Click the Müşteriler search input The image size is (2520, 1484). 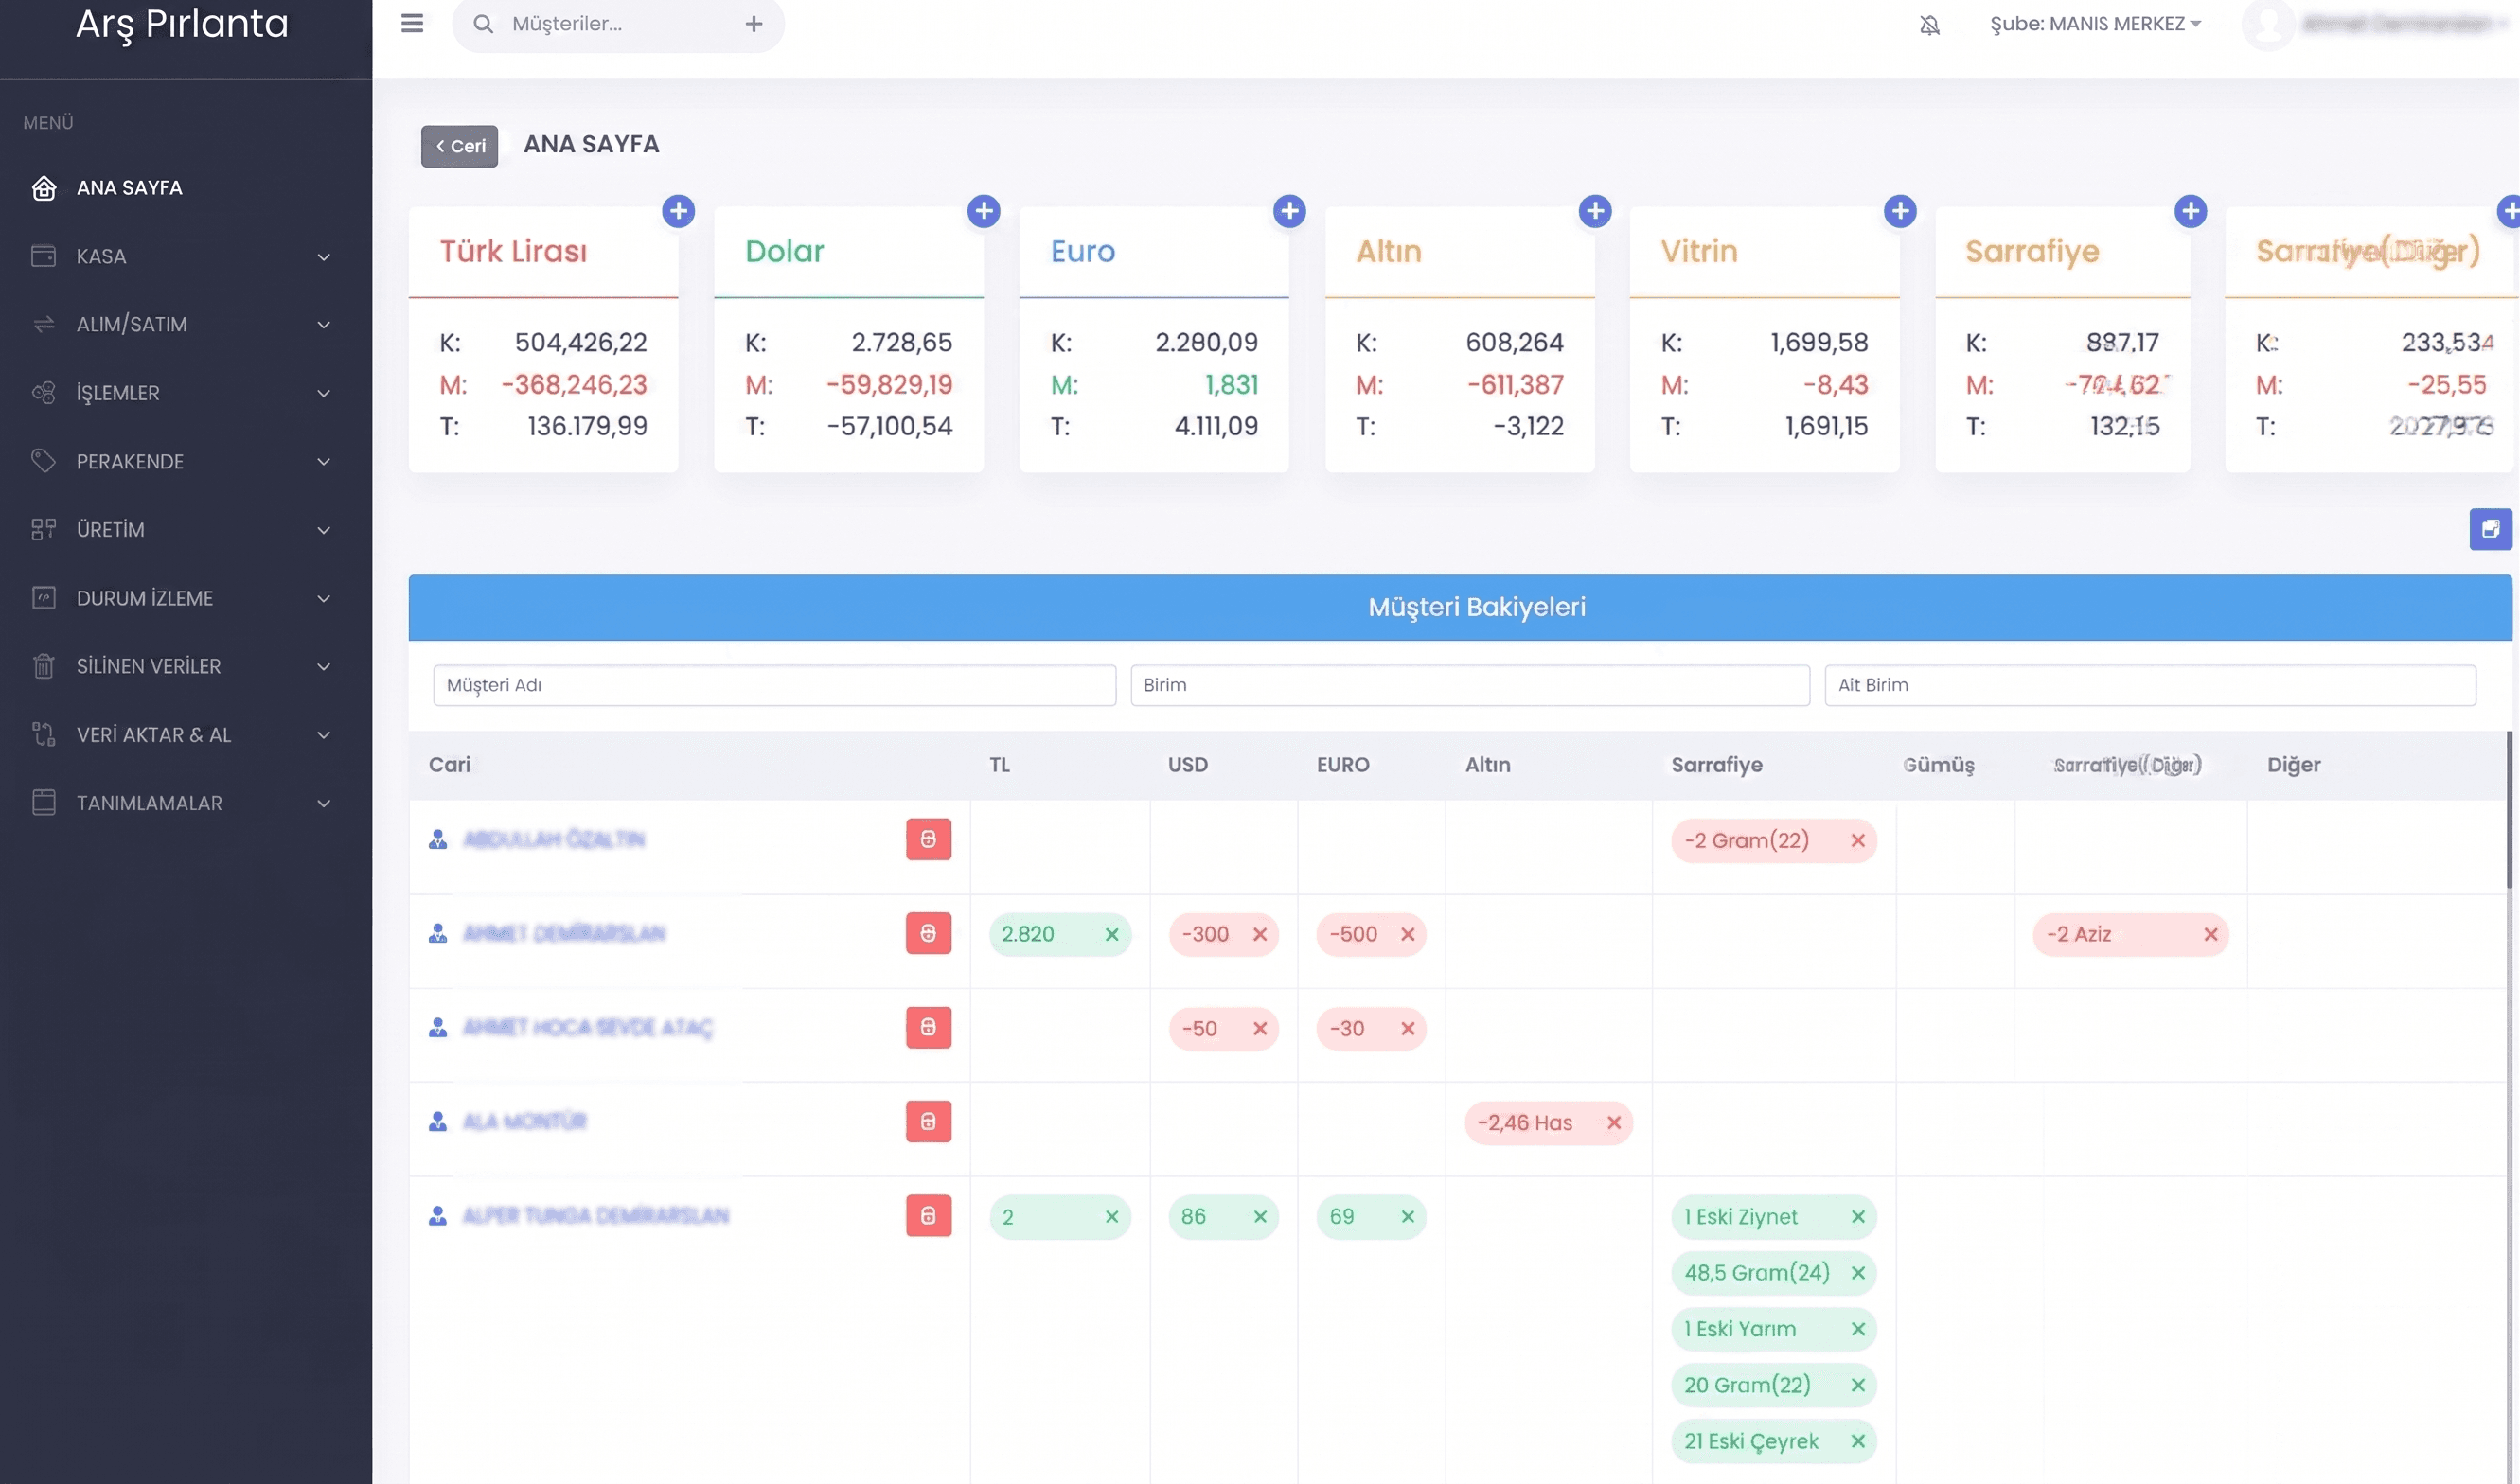[620, 23]
